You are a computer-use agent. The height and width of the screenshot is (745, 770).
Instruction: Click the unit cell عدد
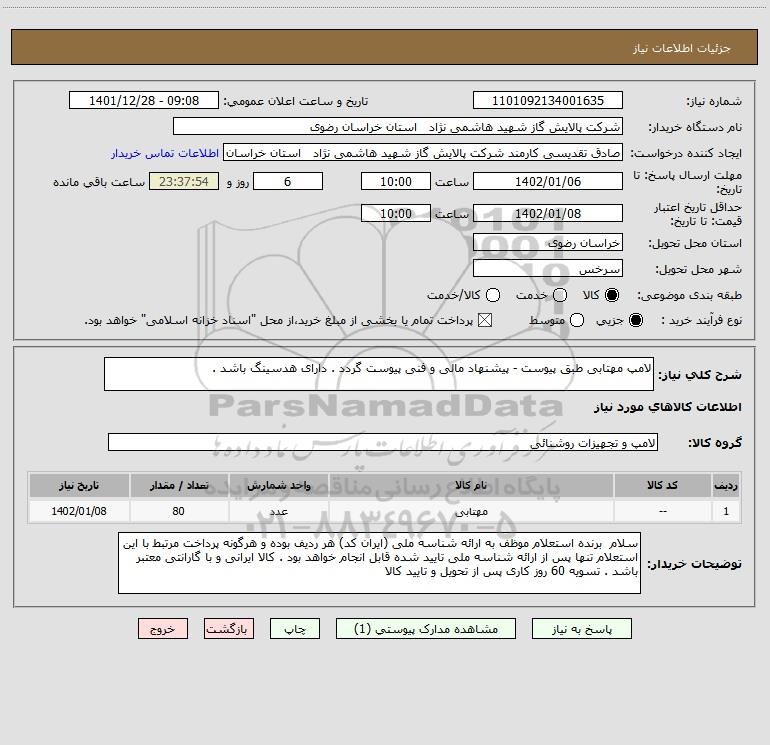278,511
